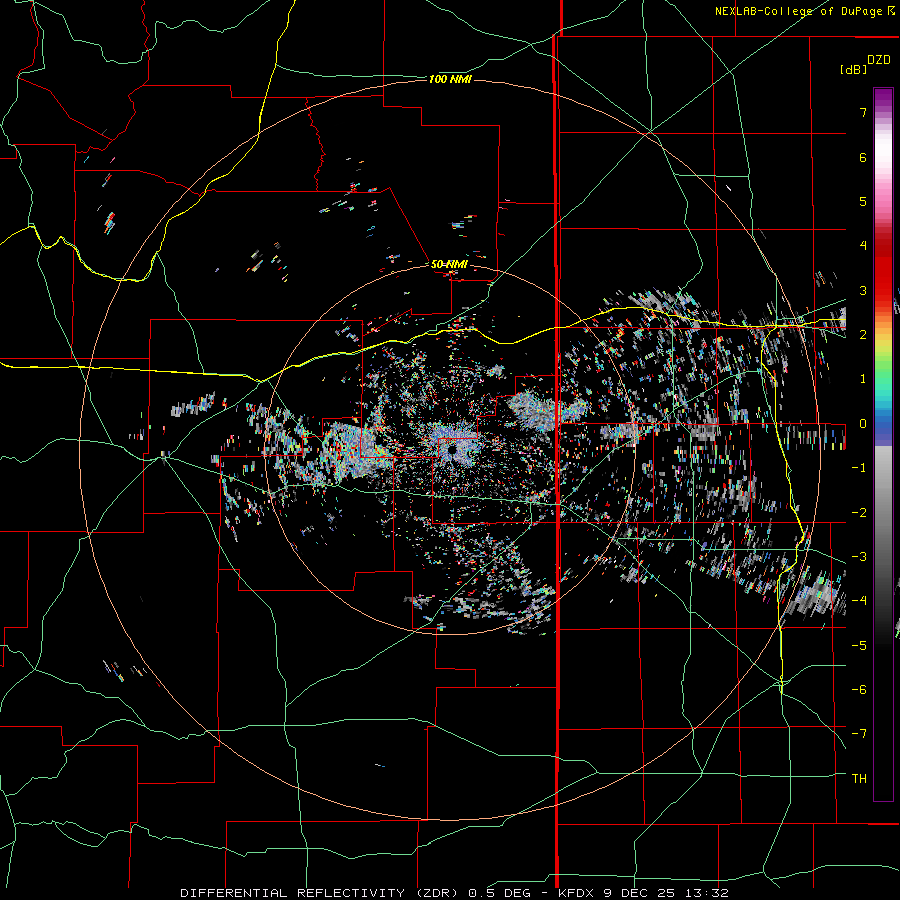Click the 1 value on the color scale
The image size is (900, 900).
coord(863,379)
